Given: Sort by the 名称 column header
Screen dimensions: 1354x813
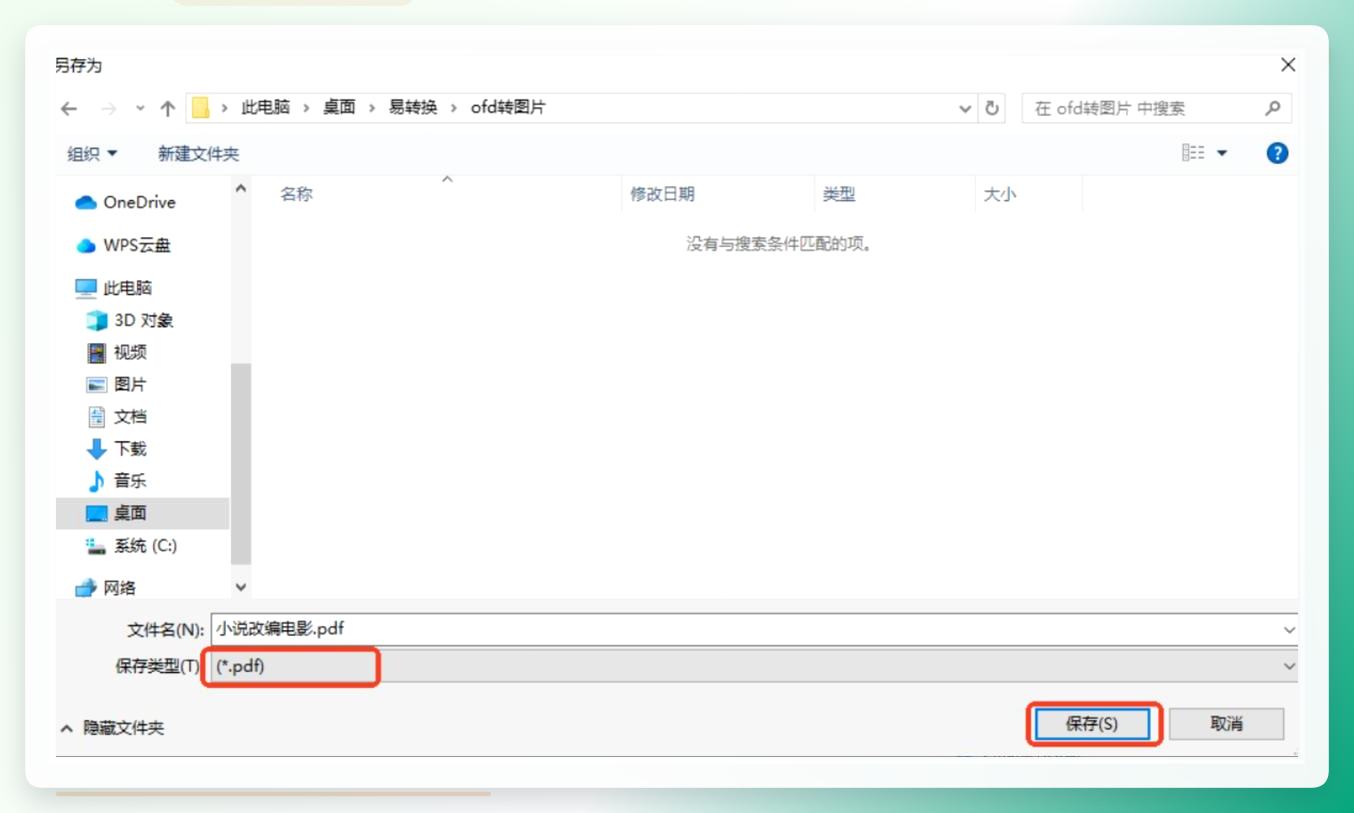Looking at the screenshot, I should [x=297, y=194].
